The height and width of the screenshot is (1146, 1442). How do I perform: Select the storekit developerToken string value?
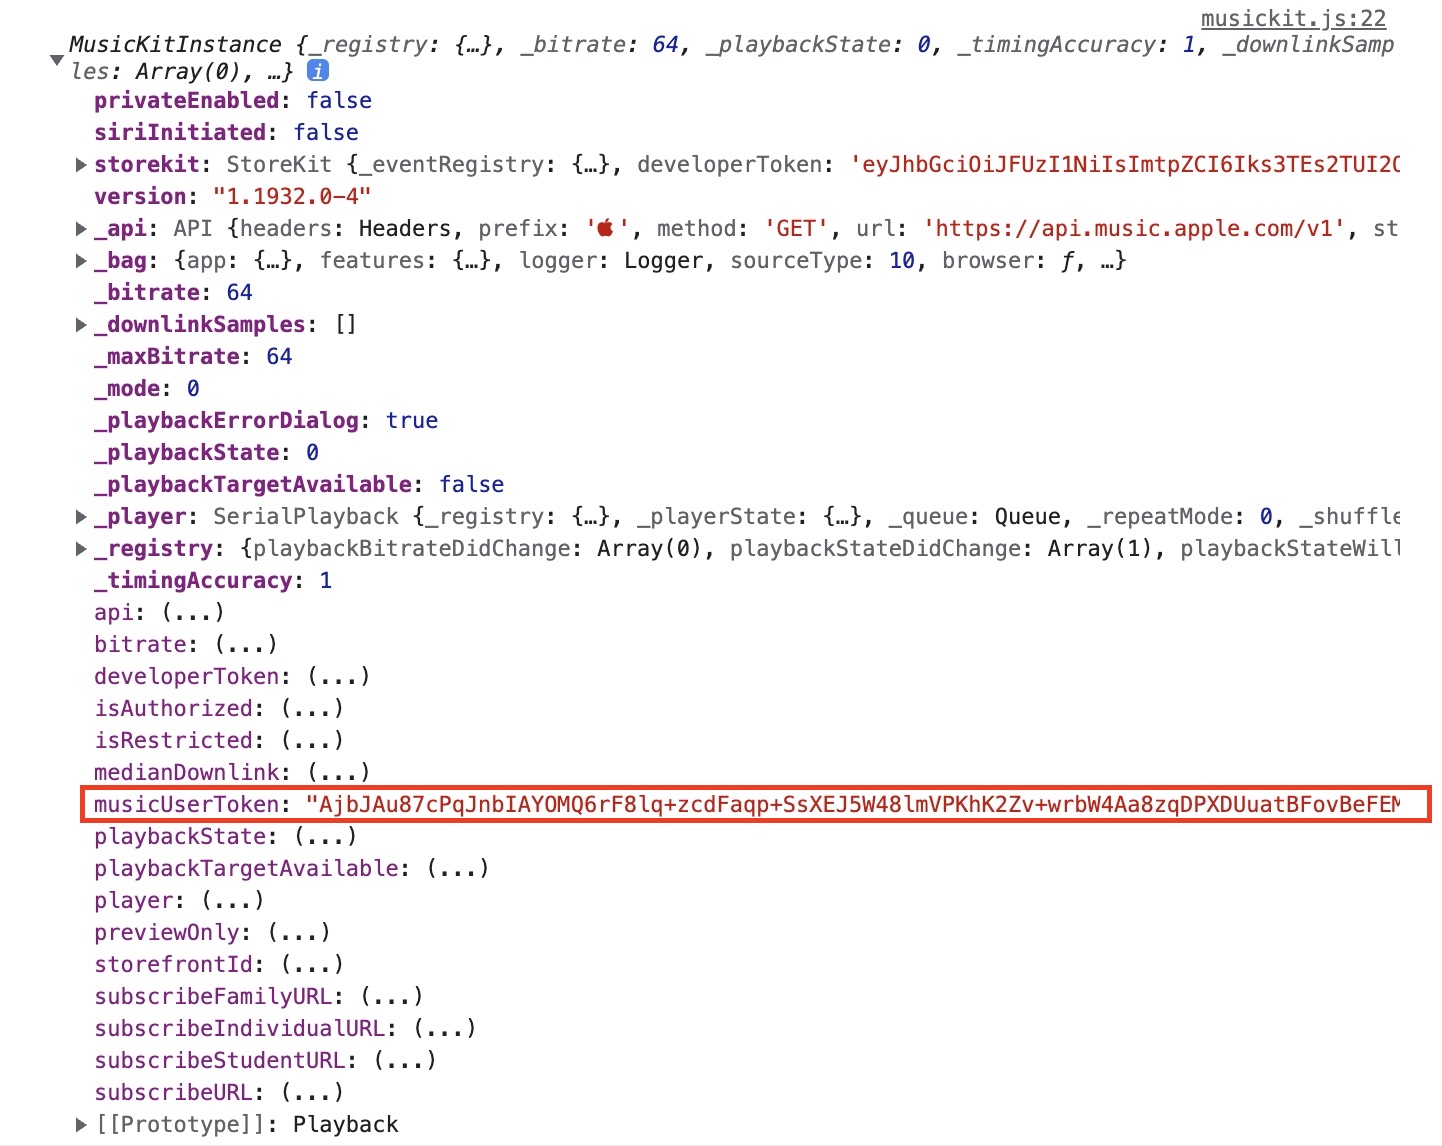click(1124, 164)
